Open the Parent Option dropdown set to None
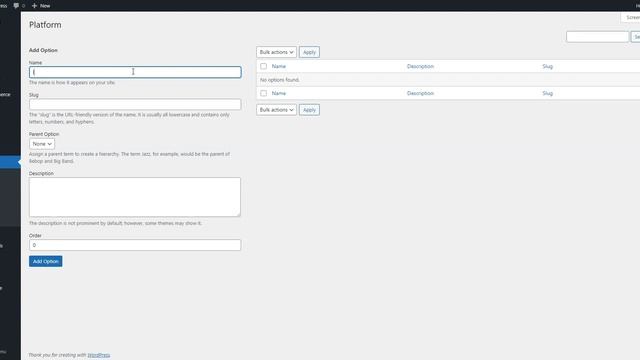 [x=42, y=144]
